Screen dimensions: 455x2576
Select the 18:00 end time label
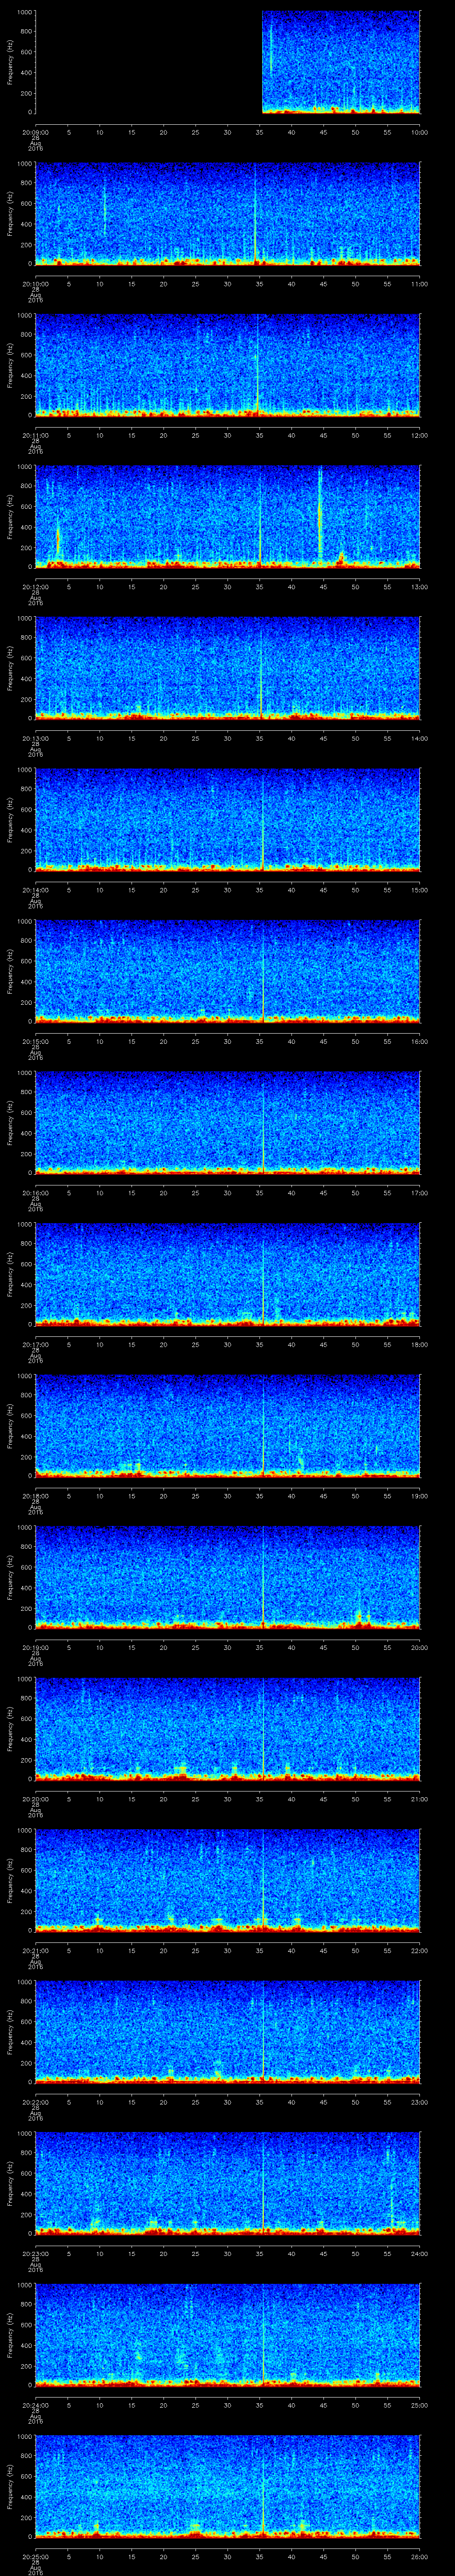pos(420,1344)
